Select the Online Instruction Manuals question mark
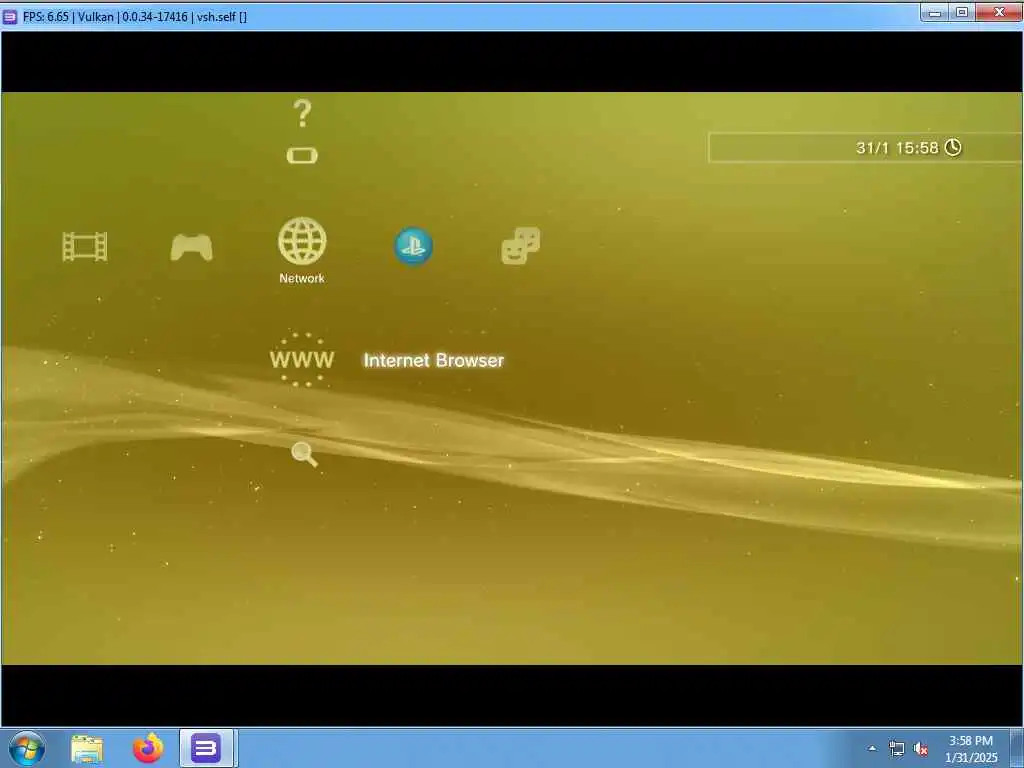The image size is (1024, 768). (x=302, y=114)
